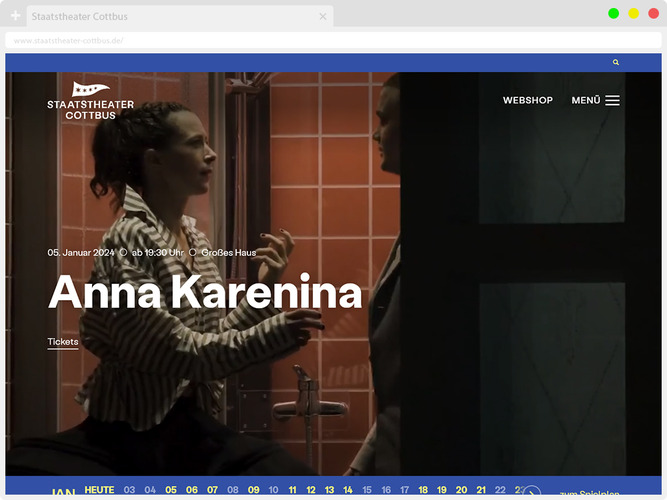Select day 09 in the calendar

point(254,490)
